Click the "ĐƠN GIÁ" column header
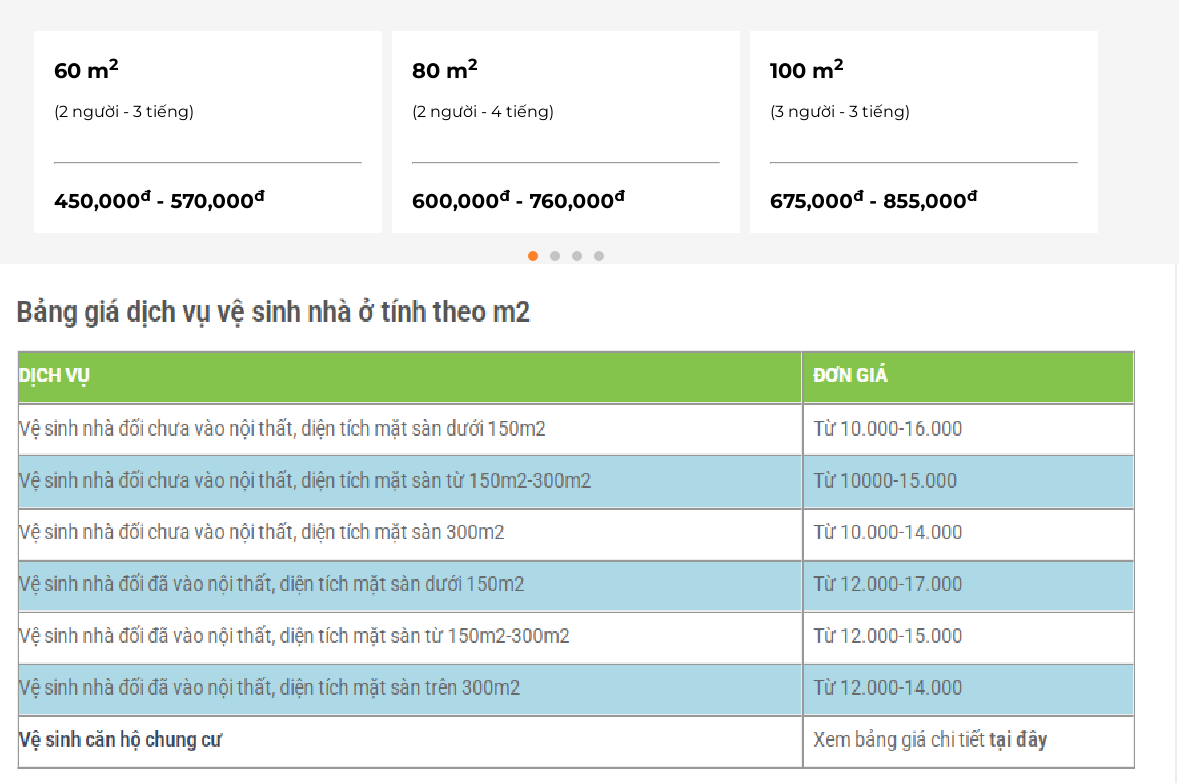This screenshot has width=1179, height=783. (x=850, y=376)
